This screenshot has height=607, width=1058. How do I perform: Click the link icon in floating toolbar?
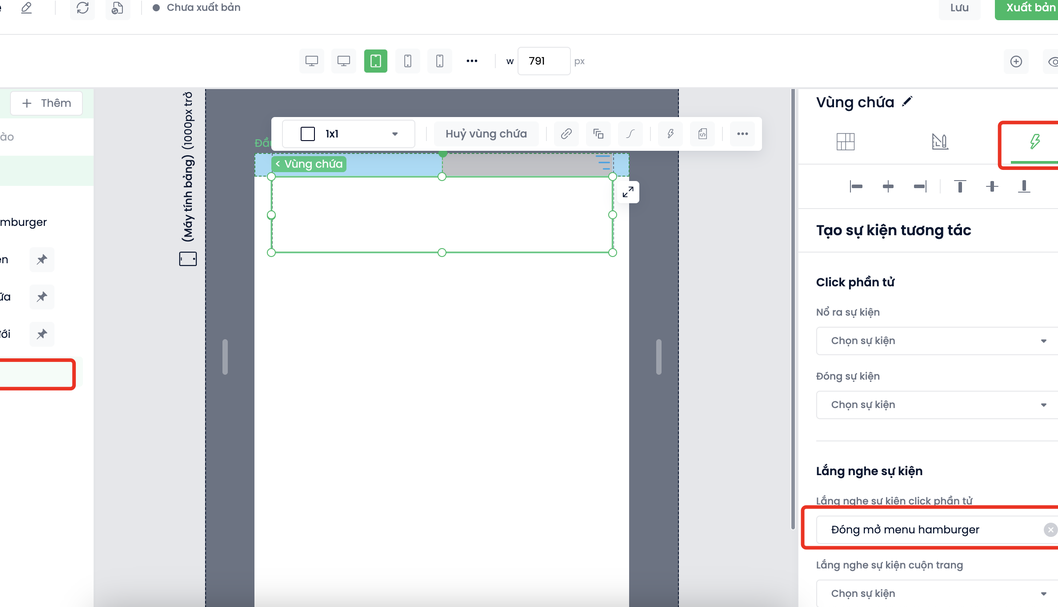(566, 134)
